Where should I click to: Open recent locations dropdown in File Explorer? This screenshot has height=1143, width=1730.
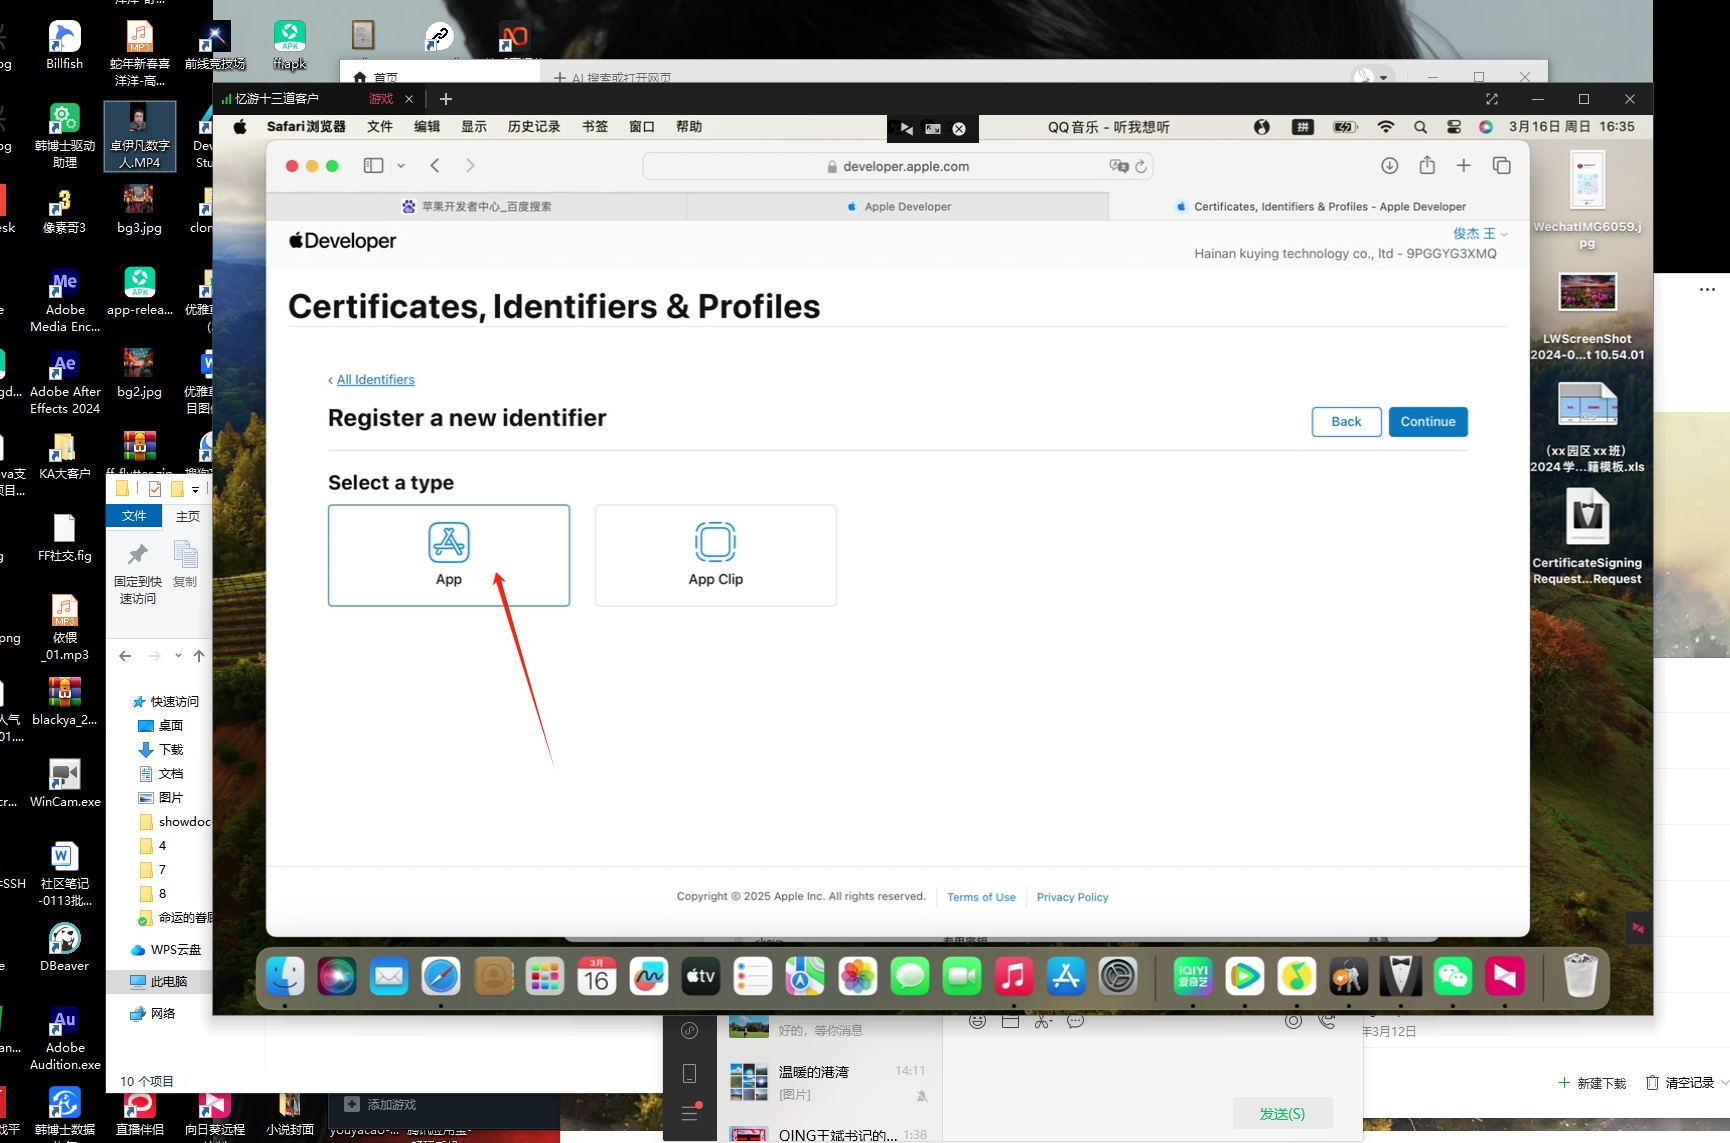178,656
